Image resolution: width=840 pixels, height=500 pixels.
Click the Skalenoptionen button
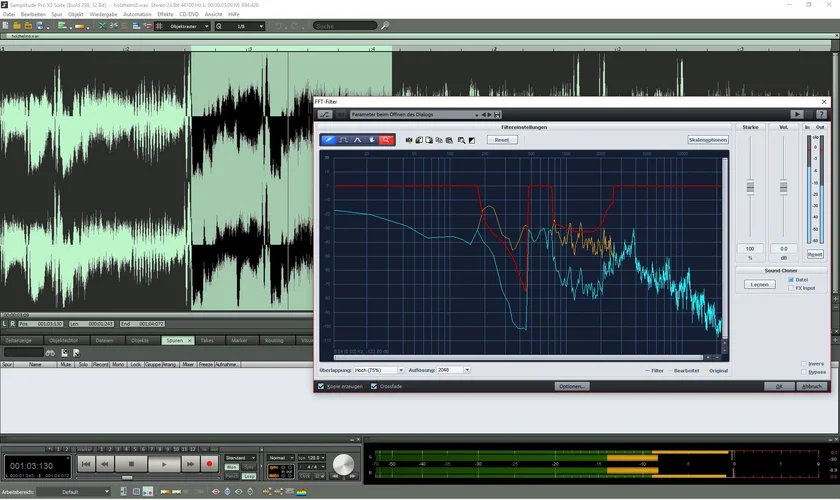(x=708, y=140)
